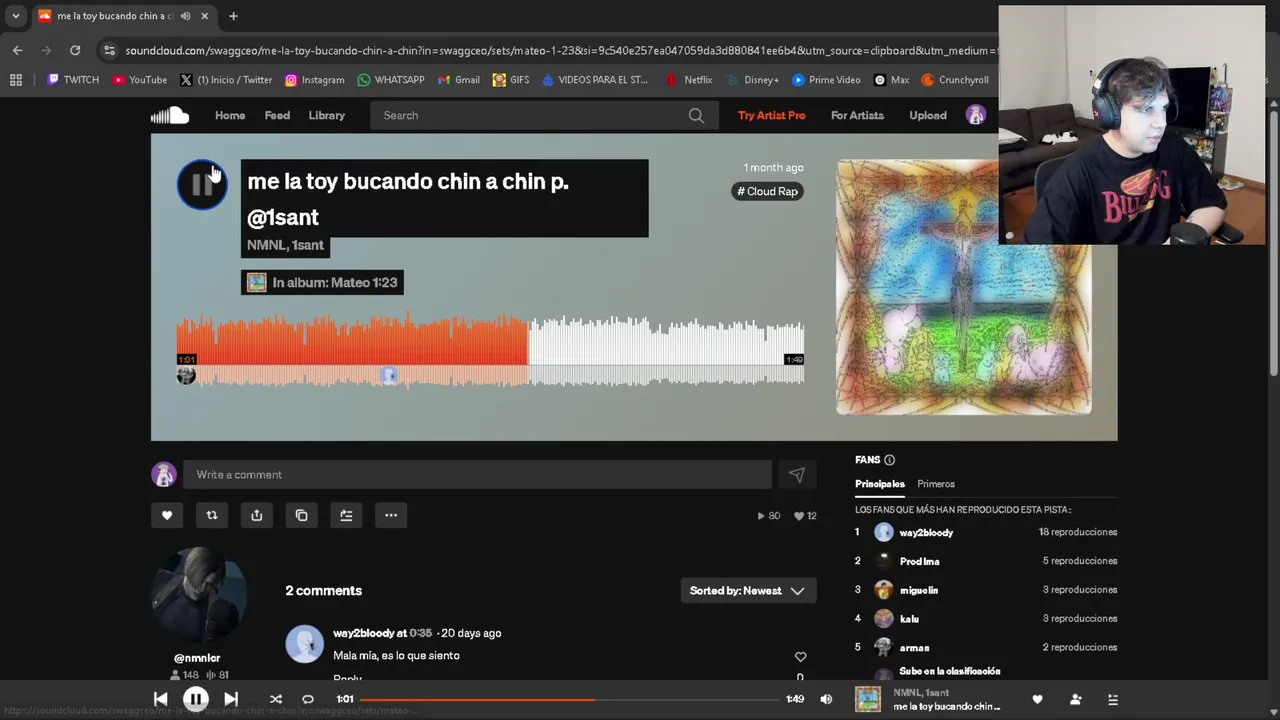Click the Cloud Rap tag
Screen dimensions: 1280x720
(768, 192)
